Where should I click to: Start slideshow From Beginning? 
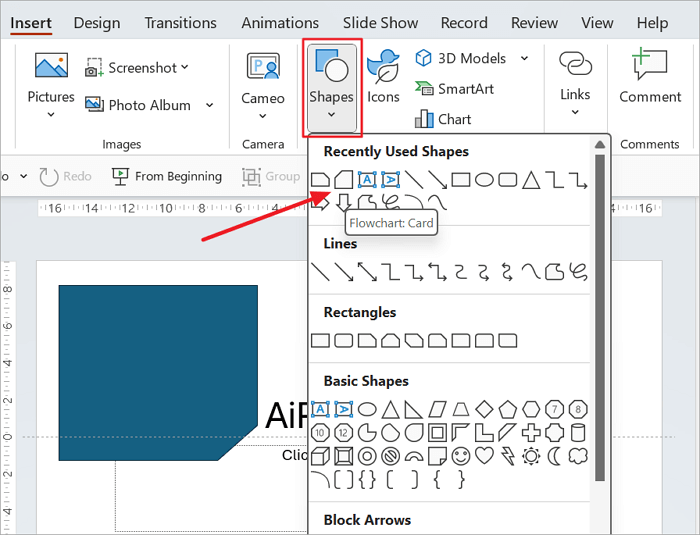[167, 176]
